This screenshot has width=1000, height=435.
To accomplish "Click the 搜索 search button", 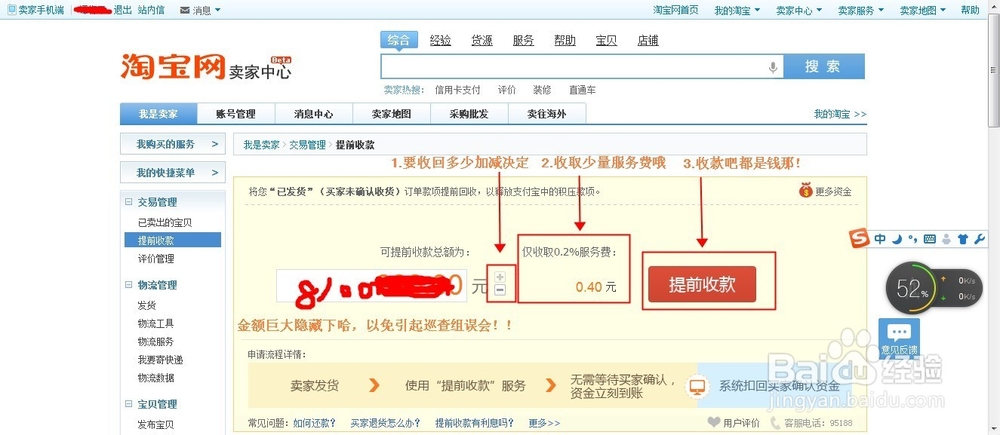I will coord(824,66).
